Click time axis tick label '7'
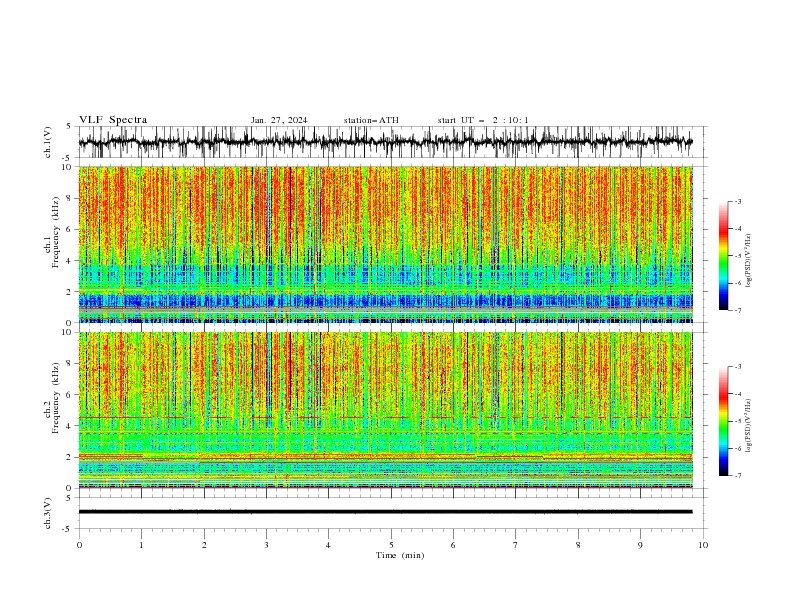 pos(516,545)
